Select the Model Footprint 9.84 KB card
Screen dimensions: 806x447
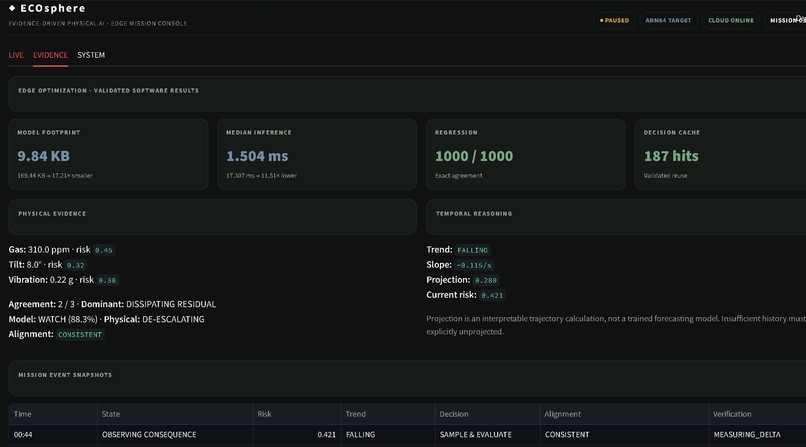coord(108,155)
